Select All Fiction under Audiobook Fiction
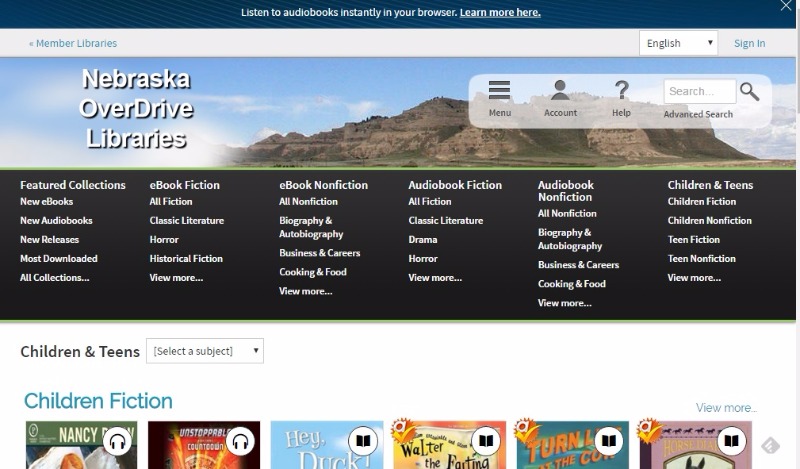This screenshot has height=469, width=800. coord(430,202)
